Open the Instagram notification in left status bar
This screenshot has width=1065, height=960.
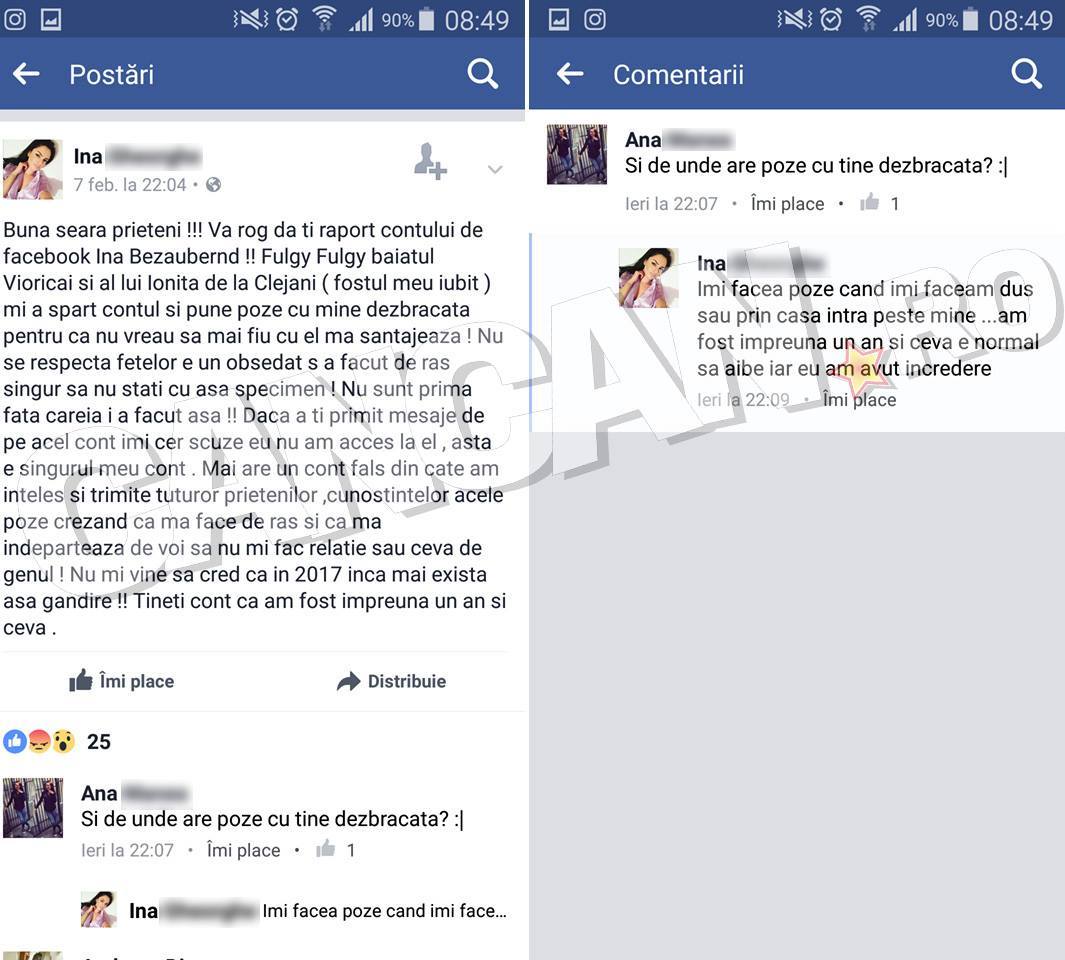tap(15, 19)
